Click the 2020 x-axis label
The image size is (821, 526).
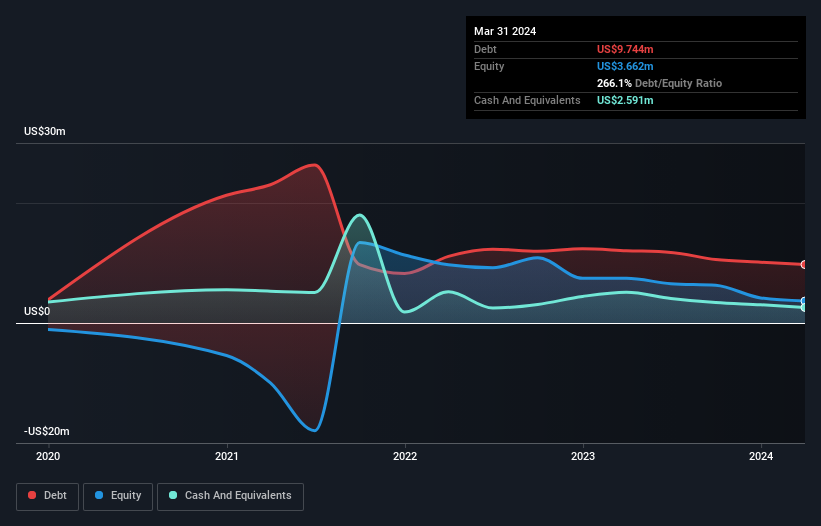[48, 456]
